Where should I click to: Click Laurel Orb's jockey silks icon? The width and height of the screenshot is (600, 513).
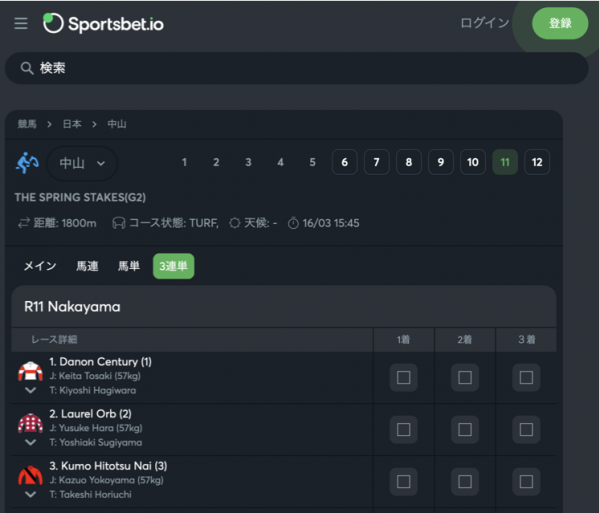(x=30, y=423)
